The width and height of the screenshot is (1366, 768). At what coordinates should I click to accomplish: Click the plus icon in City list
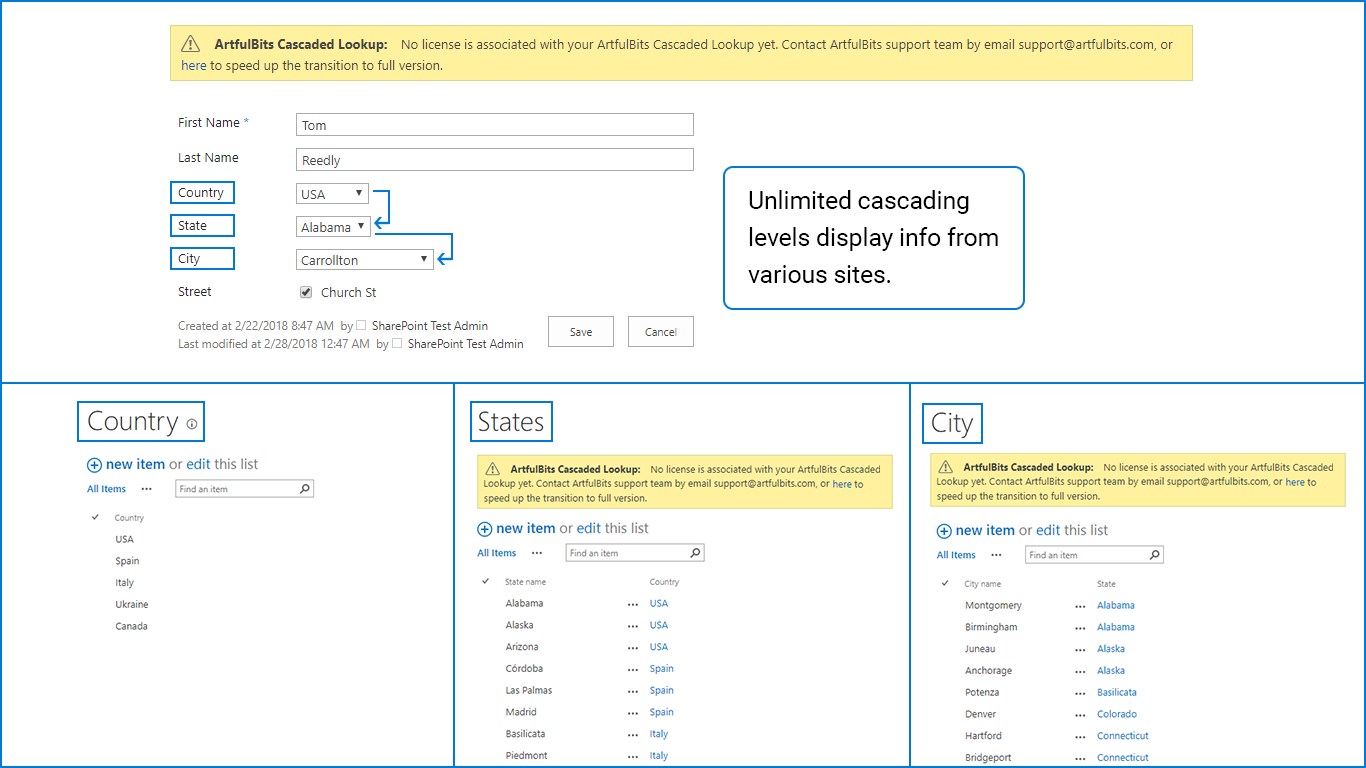pyautogui.click(x=944, y=531)
